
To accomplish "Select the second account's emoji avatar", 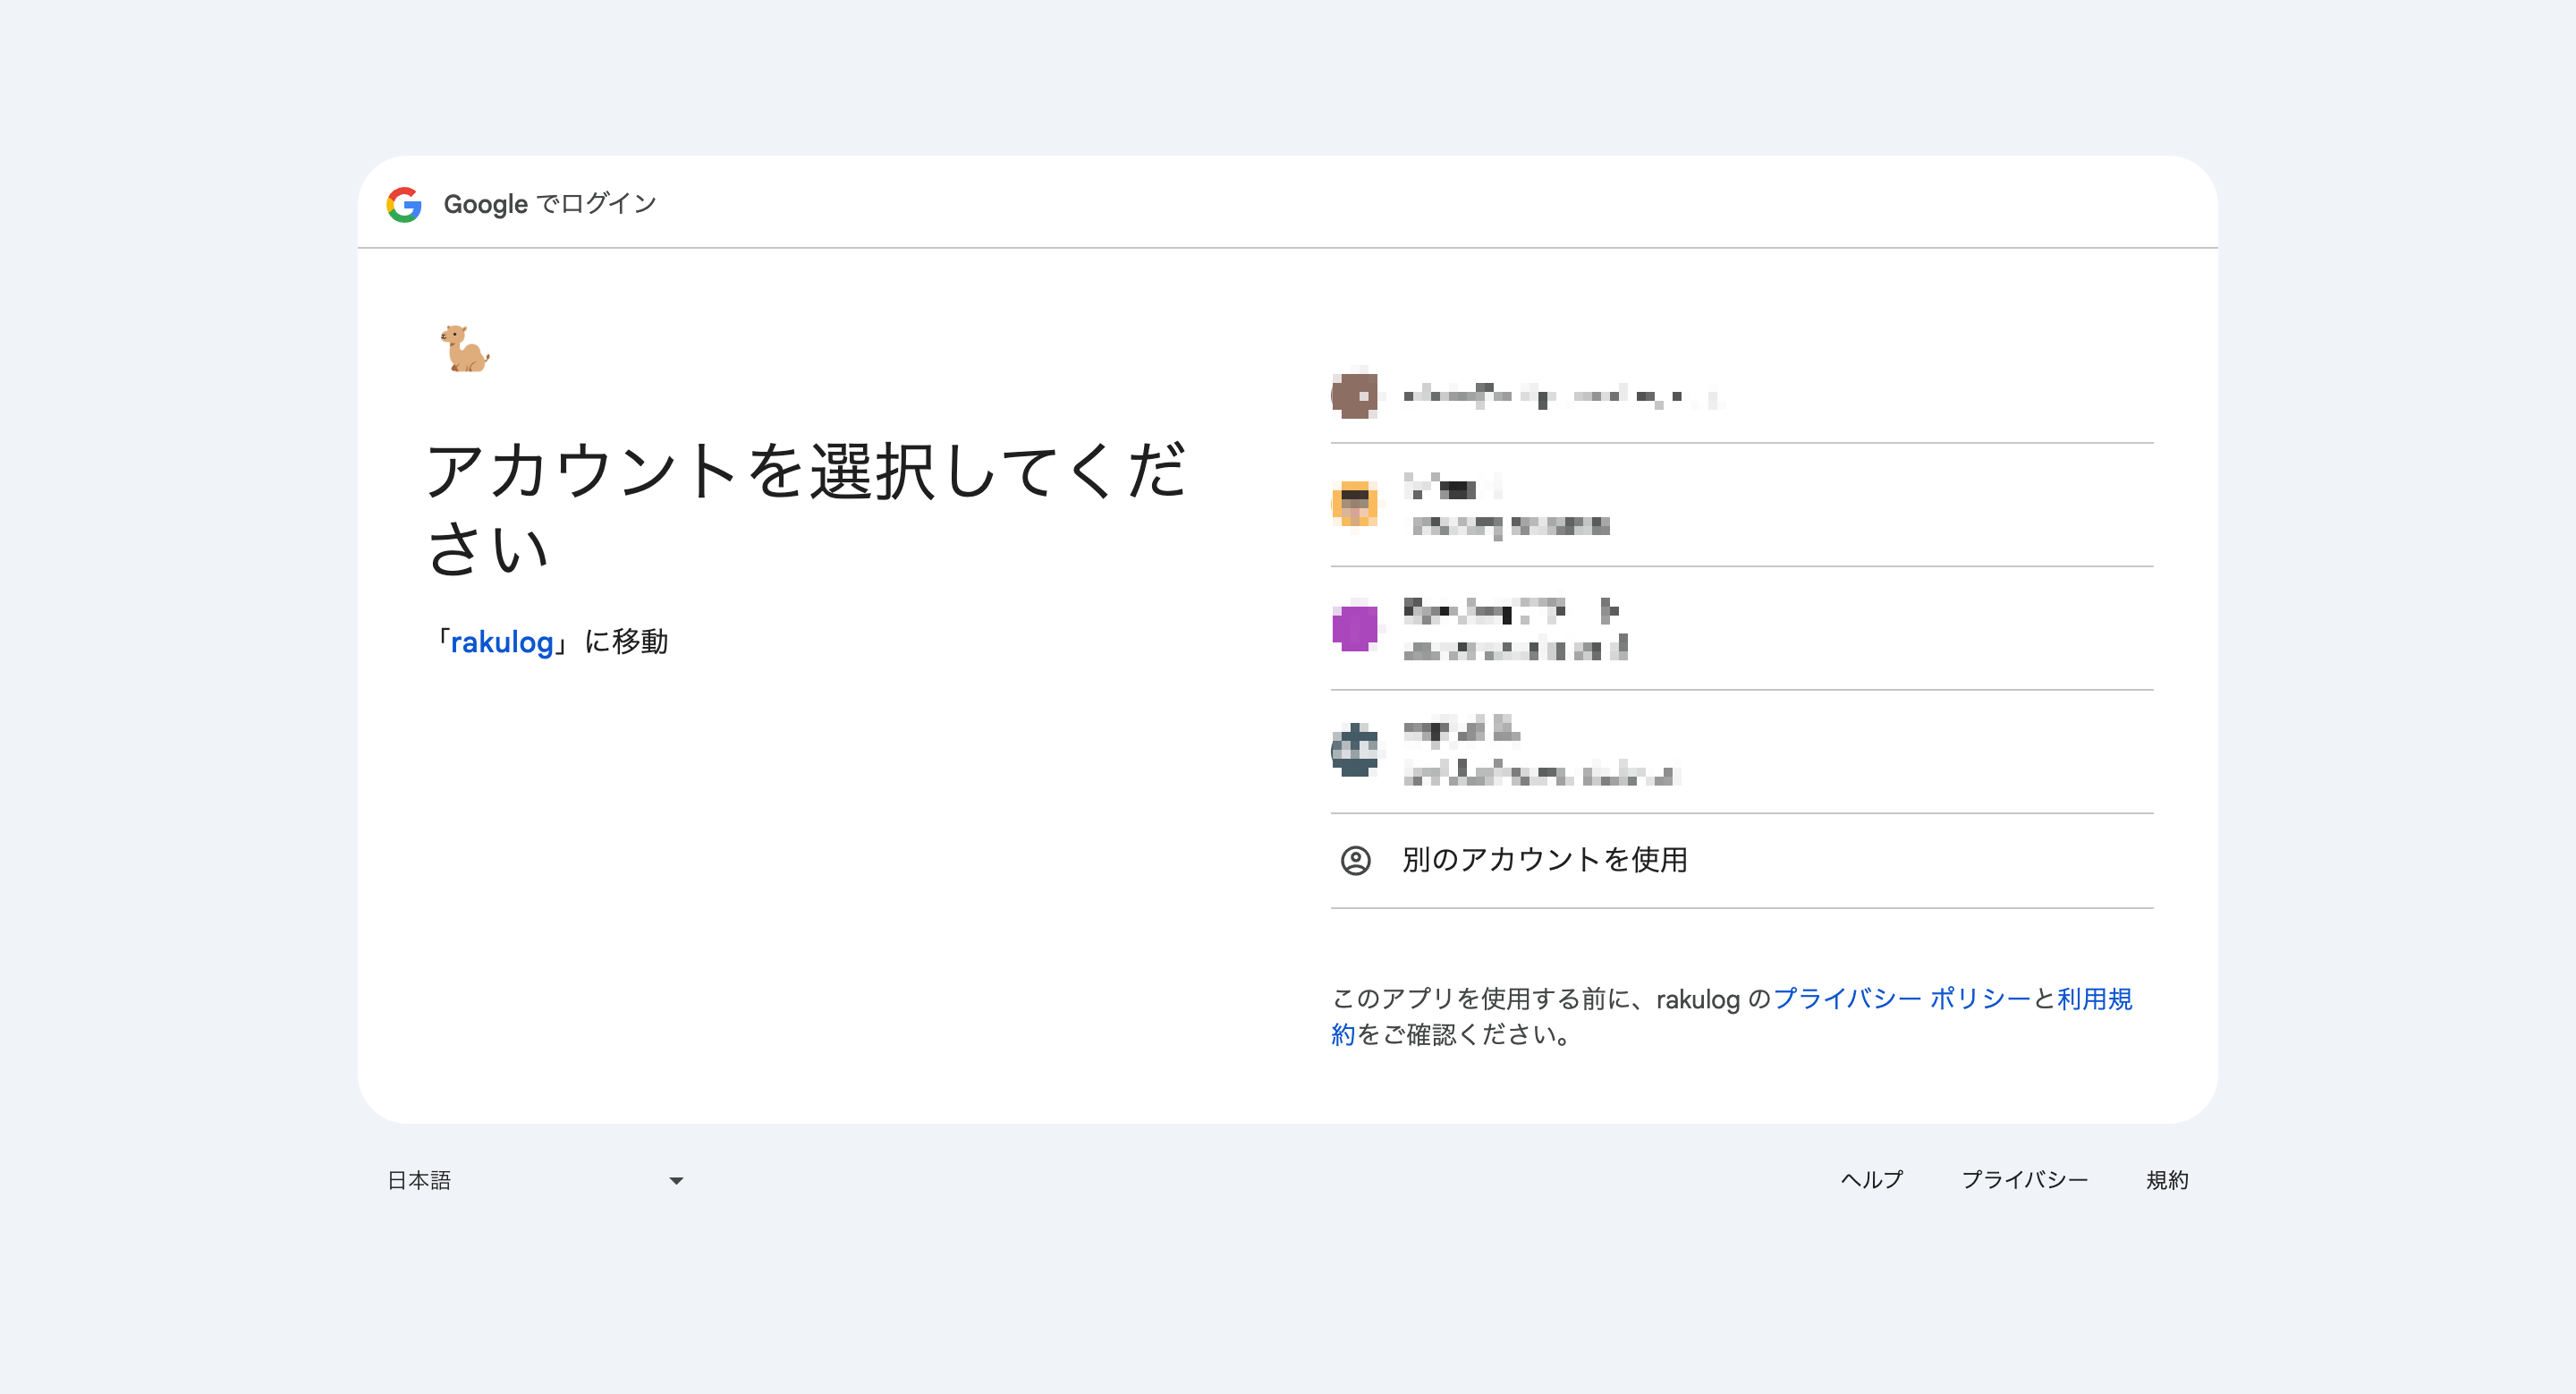I will point(1354,504).
